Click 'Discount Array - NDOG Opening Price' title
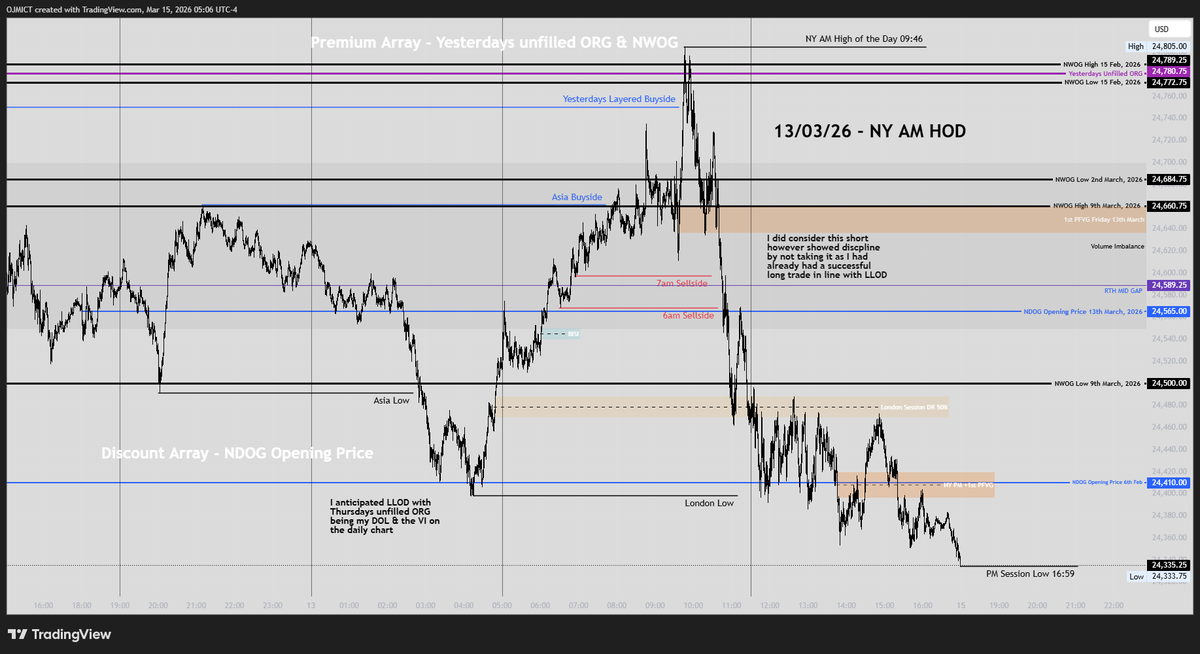Image resolution: width=1200 pixels, height=654 pixels. (237, 454)
